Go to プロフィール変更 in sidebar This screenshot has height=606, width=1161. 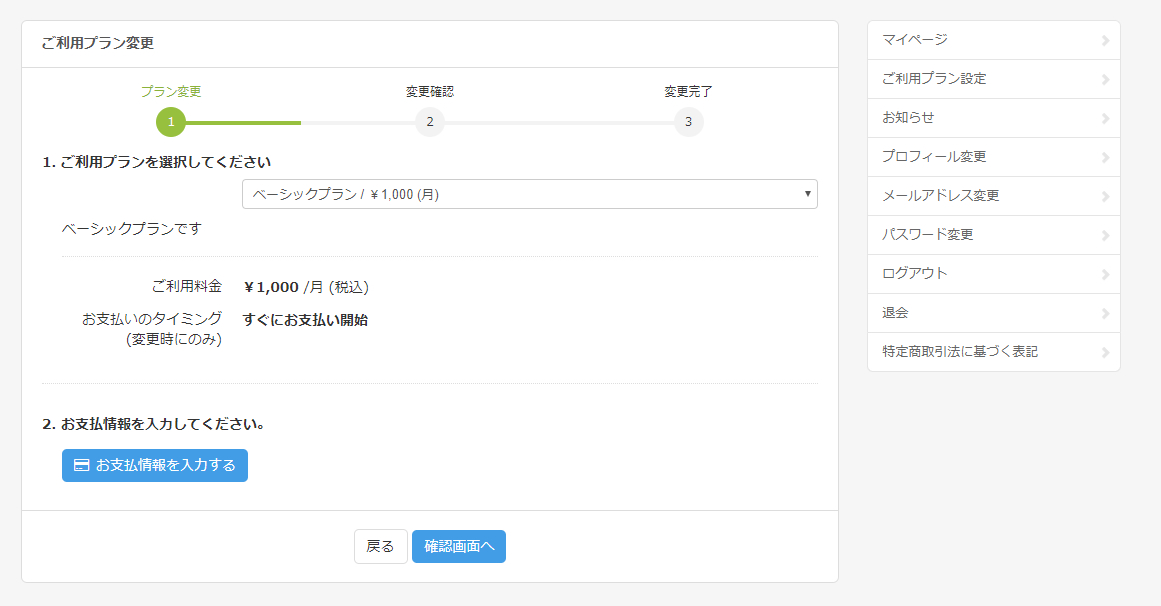click(x=934, y=157)
